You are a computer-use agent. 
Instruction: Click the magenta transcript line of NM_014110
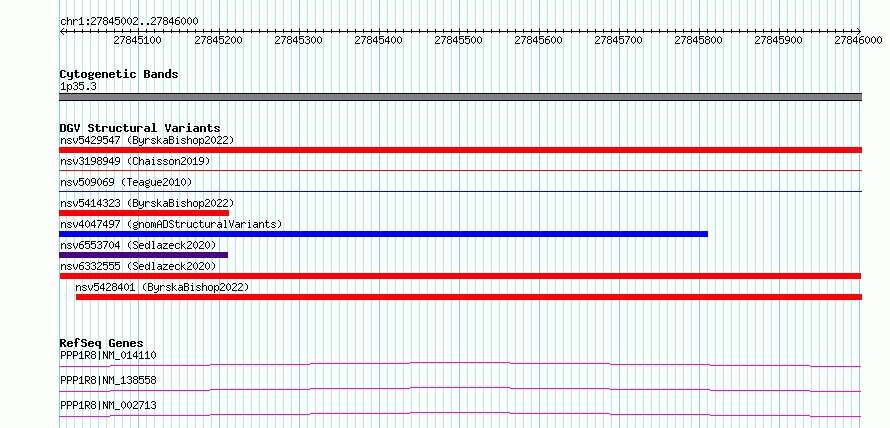[460, 364]
